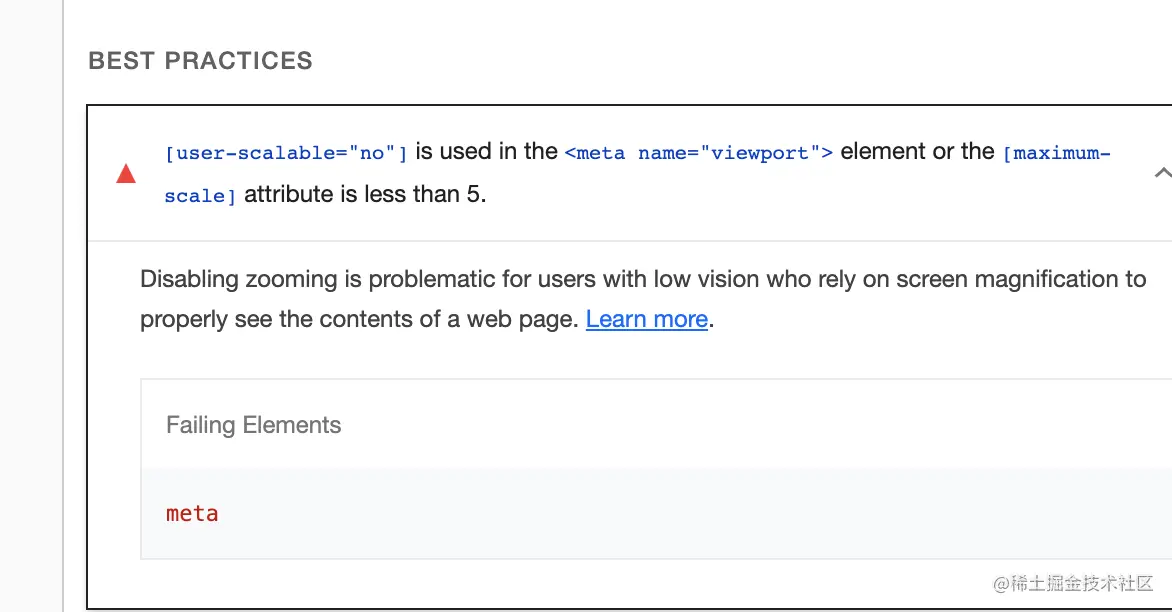Click the BEST PRACTICES section heading

200,61
